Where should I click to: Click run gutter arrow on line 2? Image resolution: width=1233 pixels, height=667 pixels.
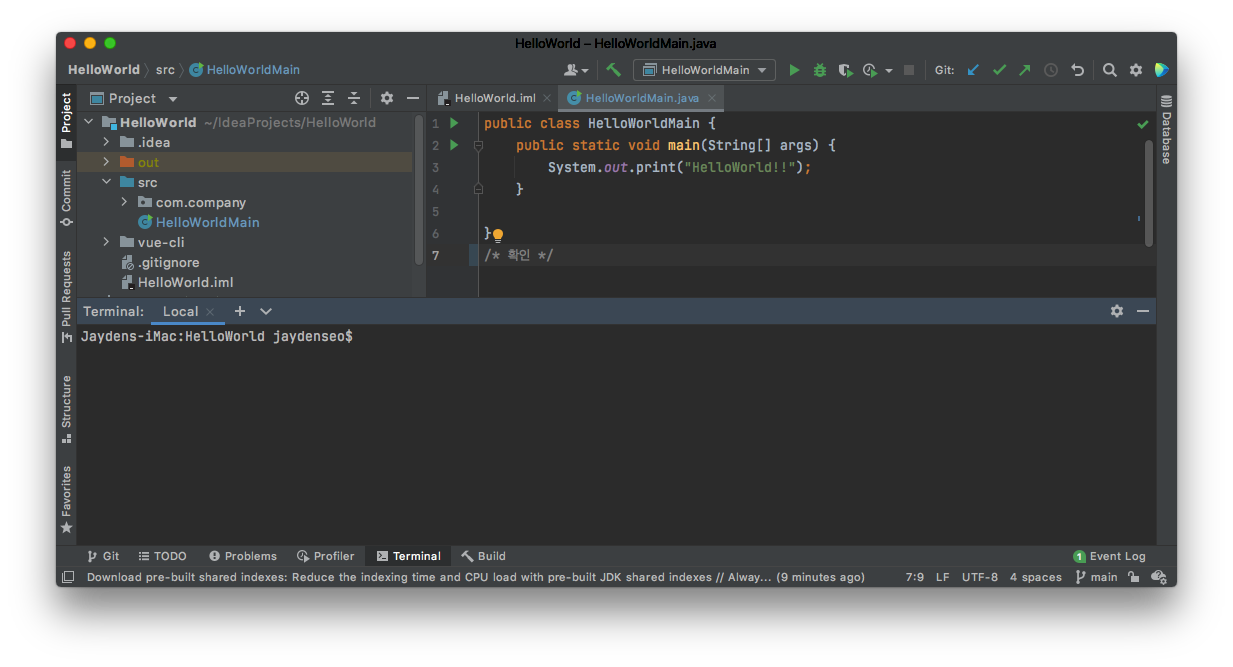pos(454,145)
